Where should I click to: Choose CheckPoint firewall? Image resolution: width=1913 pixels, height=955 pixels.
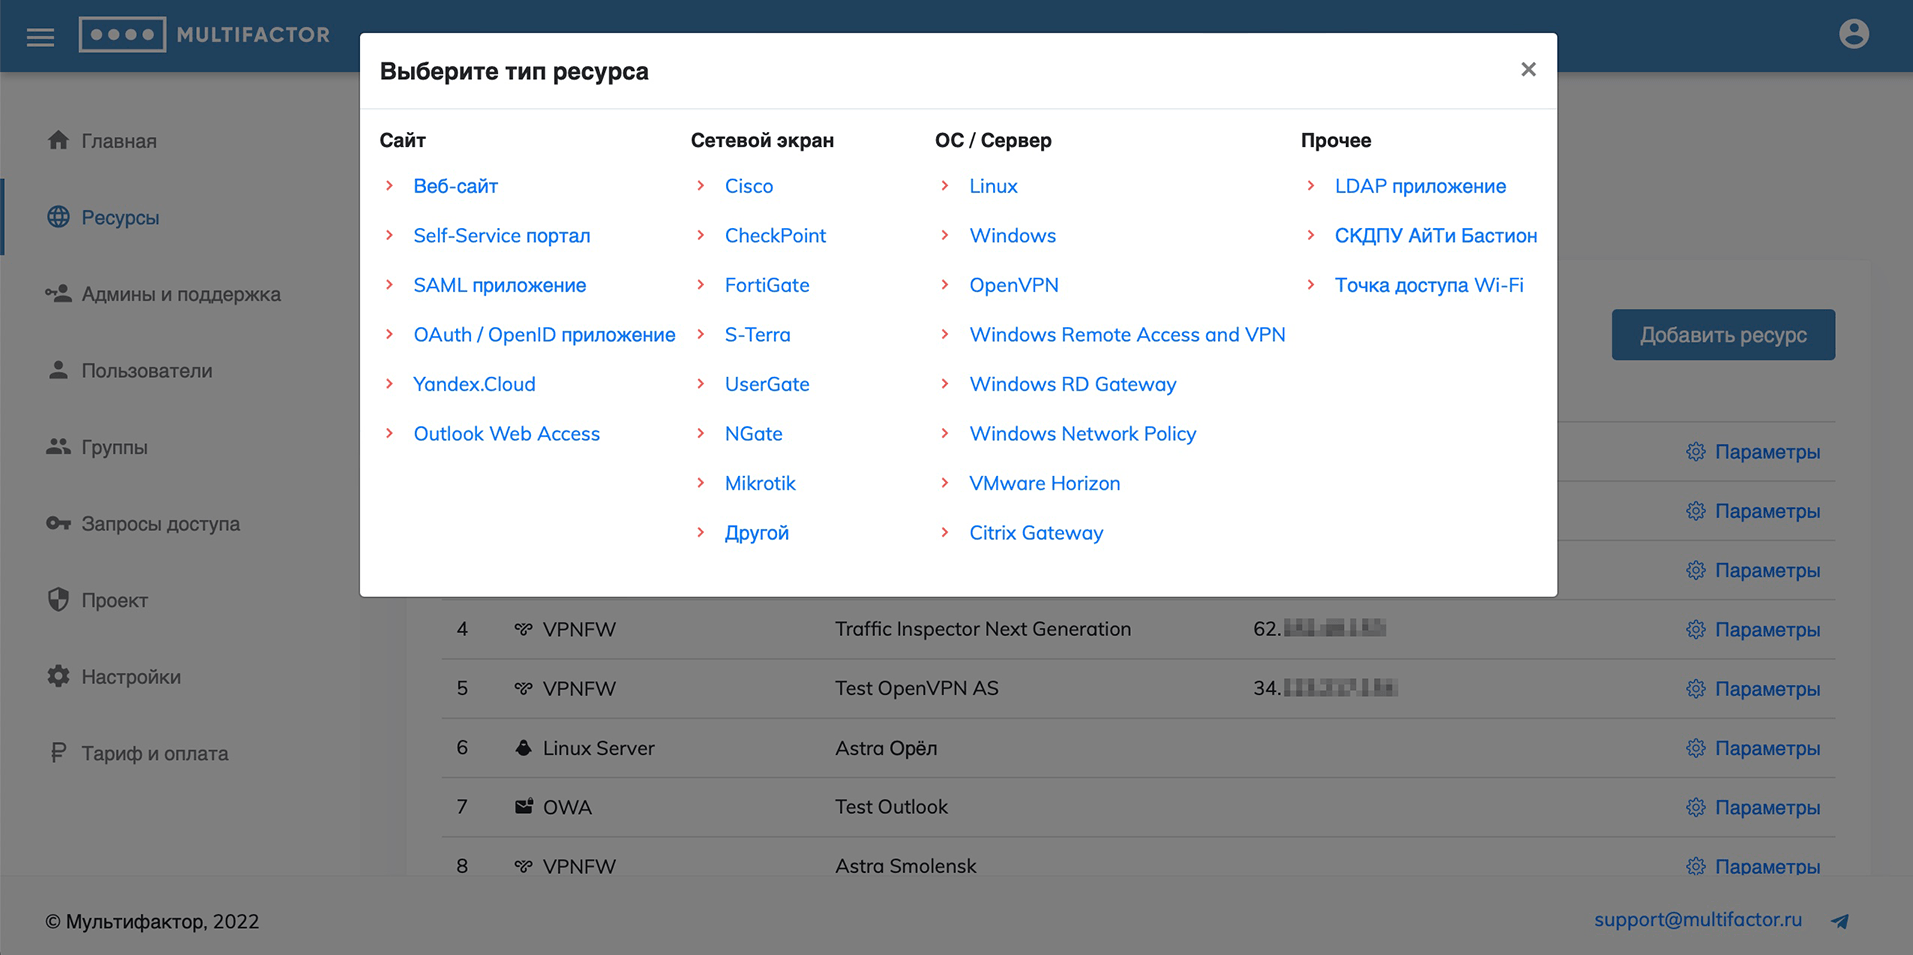(x=775, y=235)
